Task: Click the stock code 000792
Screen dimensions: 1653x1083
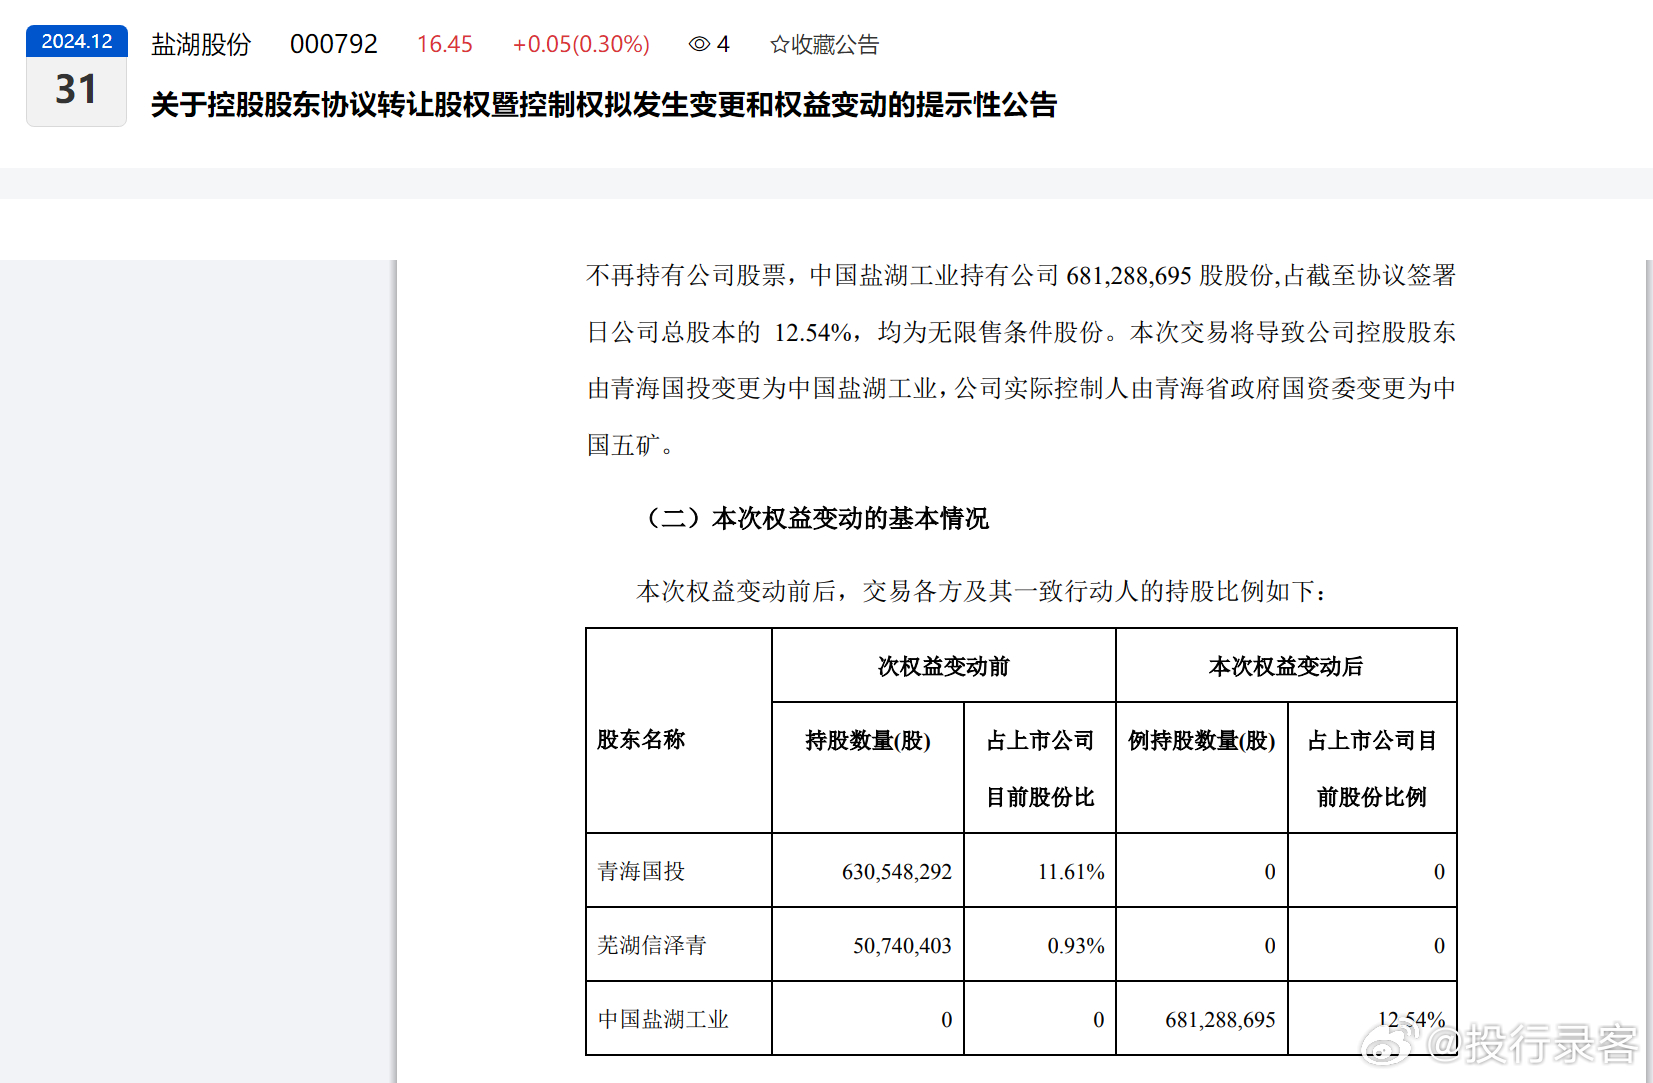Action: [x=334, y=45]
